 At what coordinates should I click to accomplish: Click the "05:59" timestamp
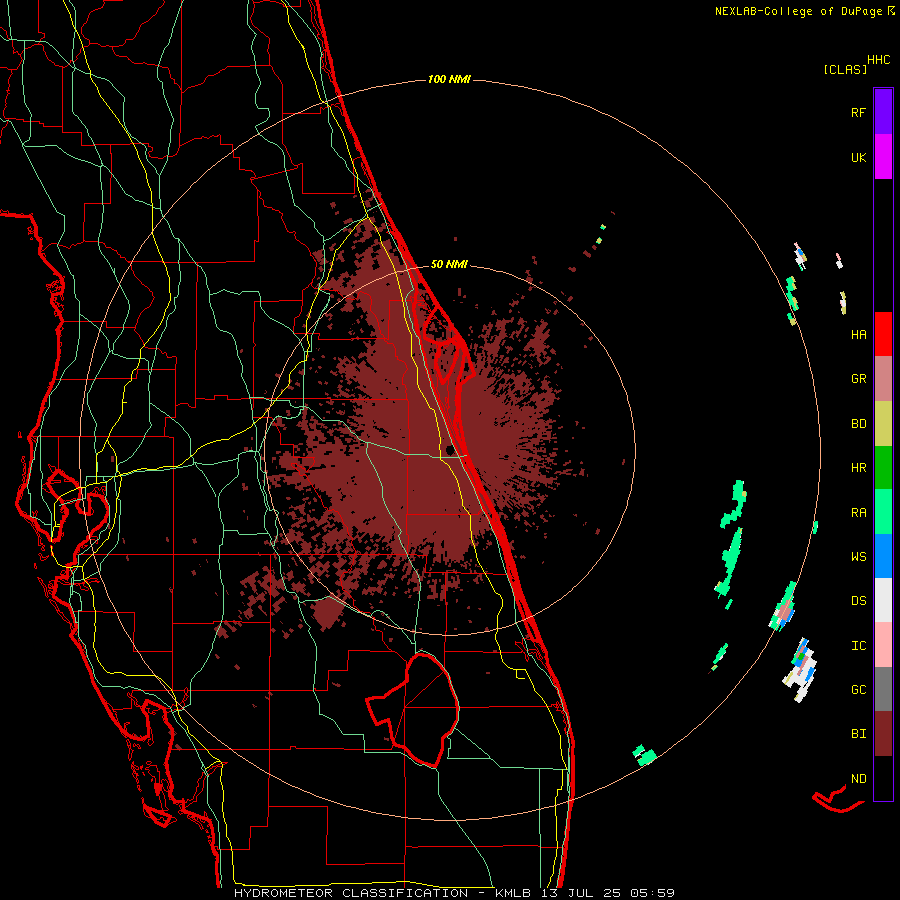point(652,893)
